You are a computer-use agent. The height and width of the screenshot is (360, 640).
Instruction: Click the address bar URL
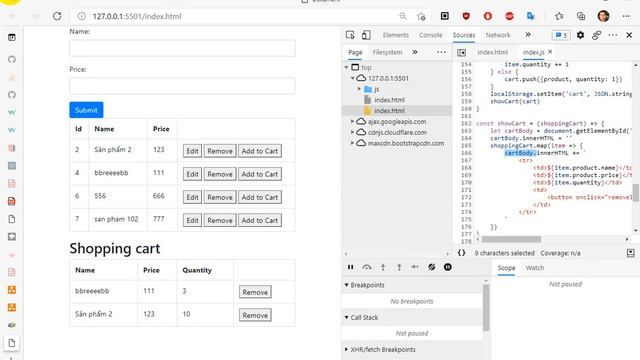pos(137,16)
